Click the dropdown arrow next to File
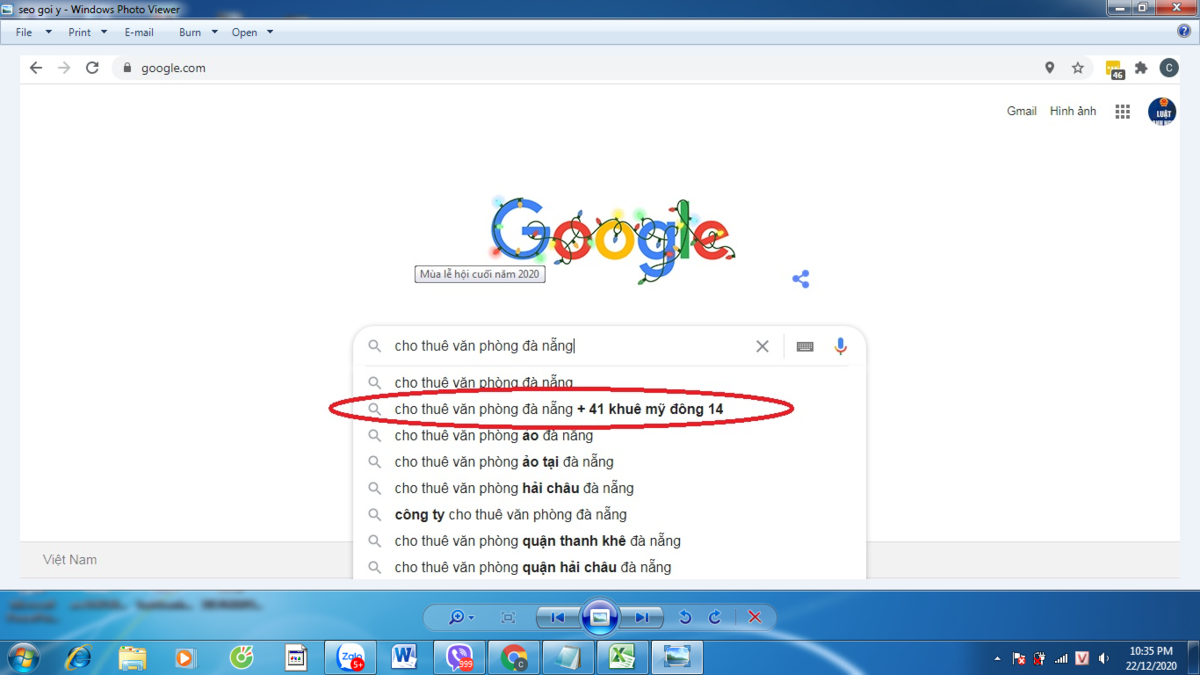Screen dimensions: 1200x675 pyautogui.click(x=48, y=32)
